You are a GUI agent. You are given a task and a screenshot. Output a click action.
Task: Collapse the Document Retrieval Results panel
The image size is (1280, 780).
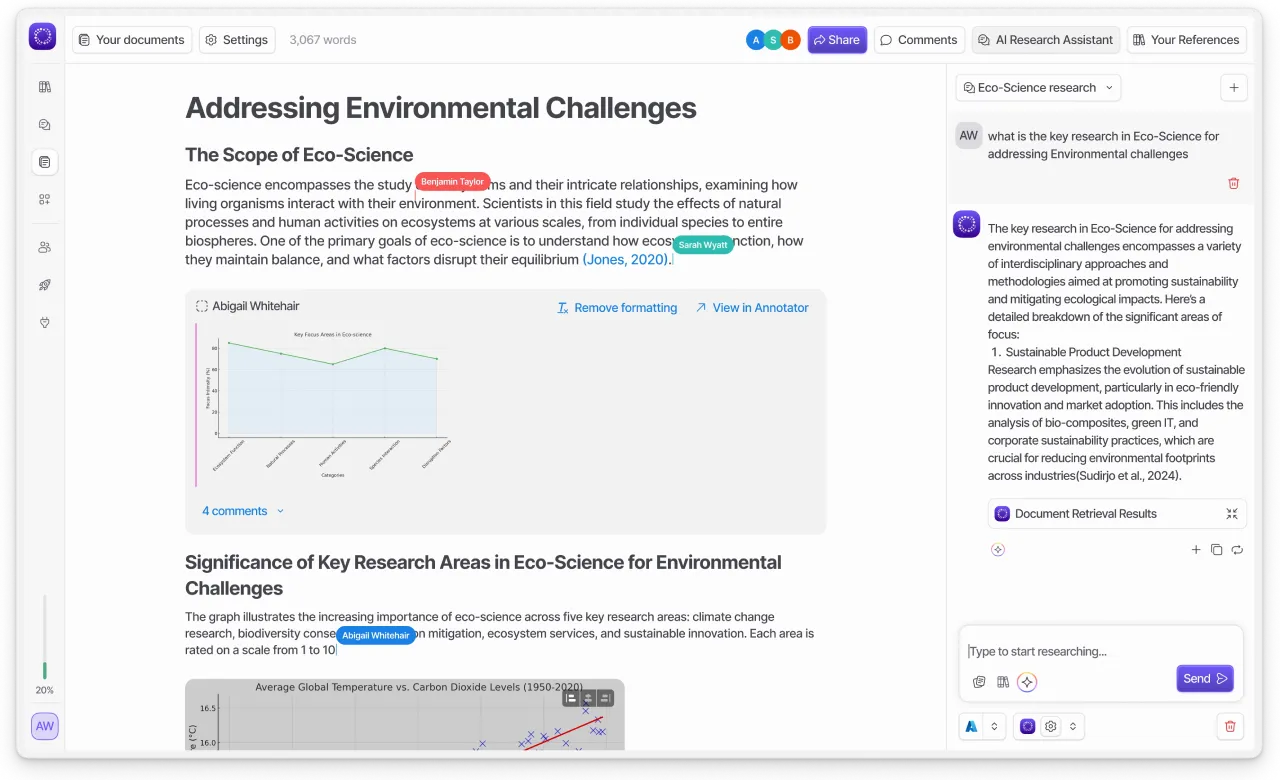(1232, 514)
